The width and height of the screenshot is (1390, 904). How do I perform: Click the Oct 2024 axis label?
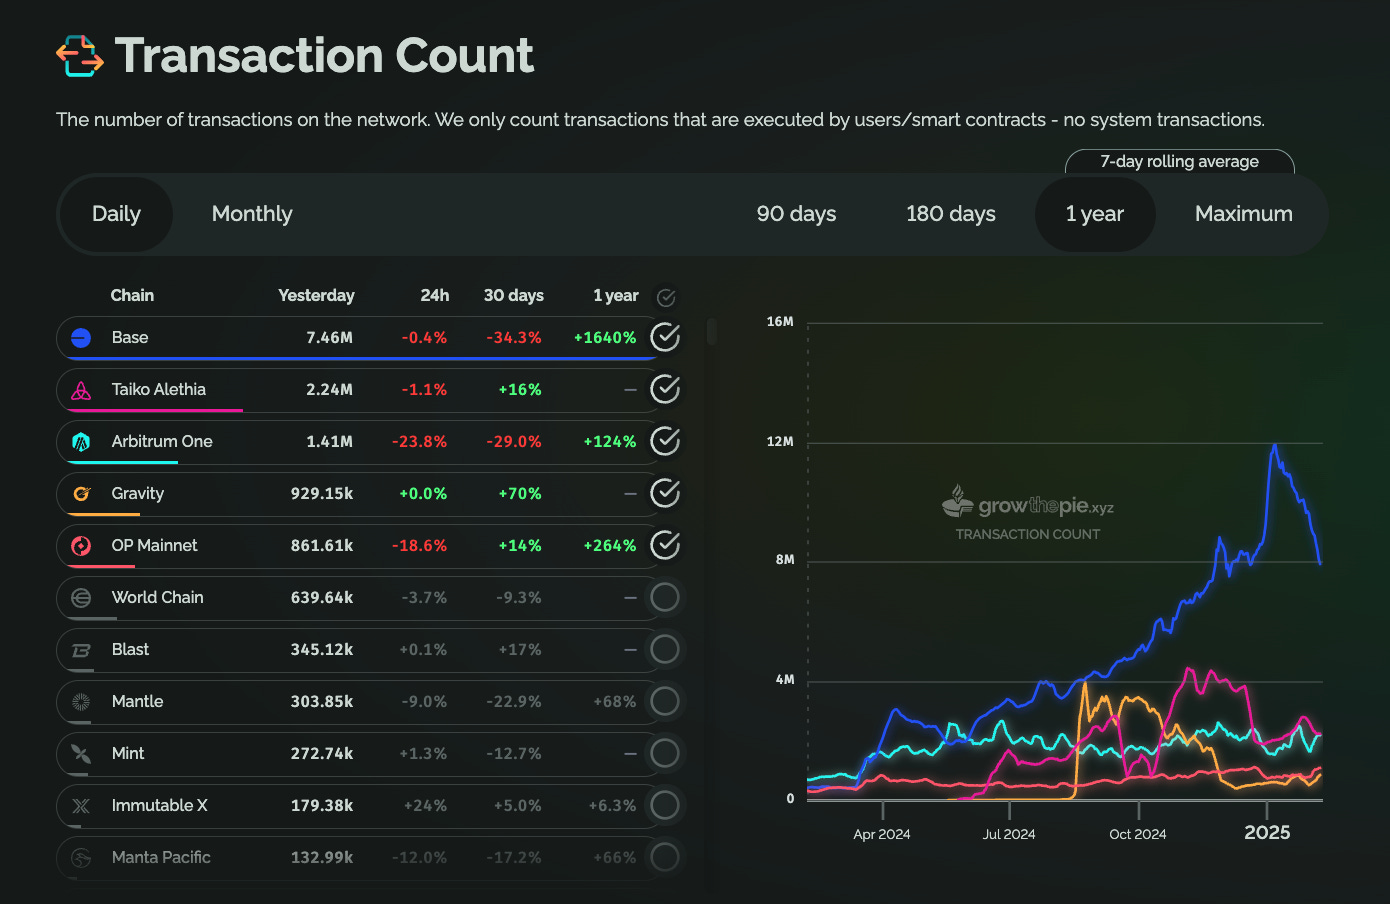(1138, 834)
